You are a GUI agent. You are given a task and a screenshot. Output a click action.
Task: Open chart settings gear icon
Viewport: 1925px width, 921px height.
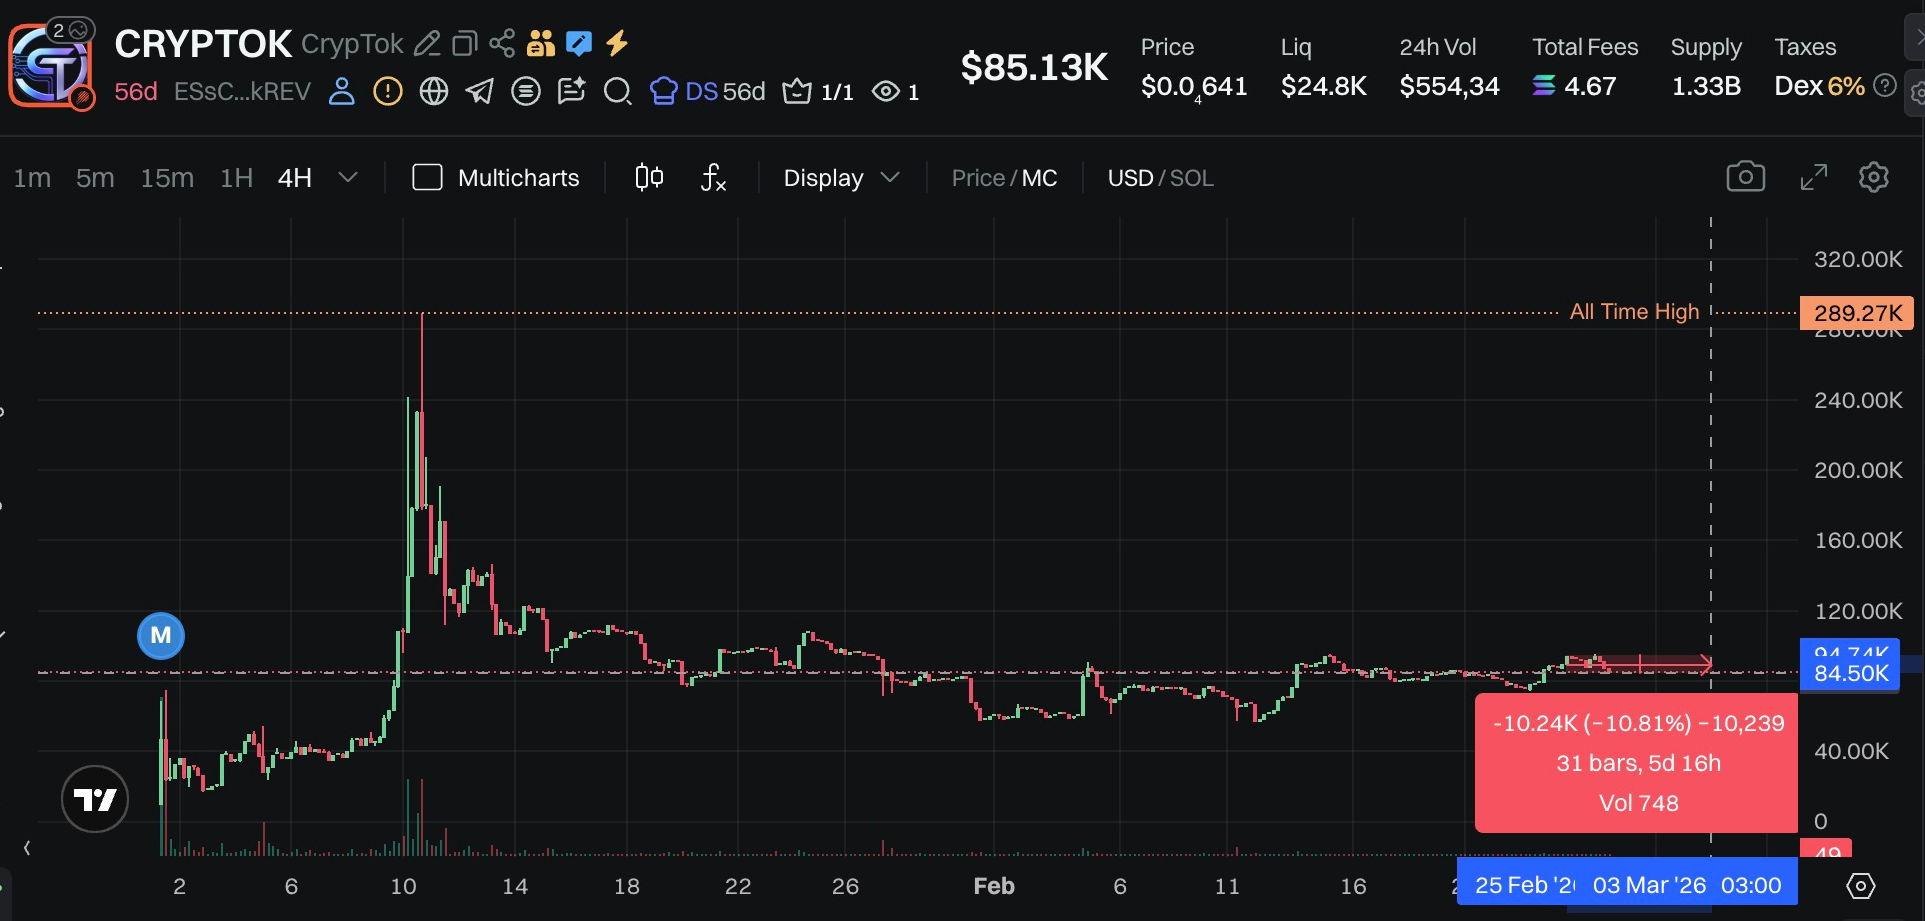(x=1873, y=177)
